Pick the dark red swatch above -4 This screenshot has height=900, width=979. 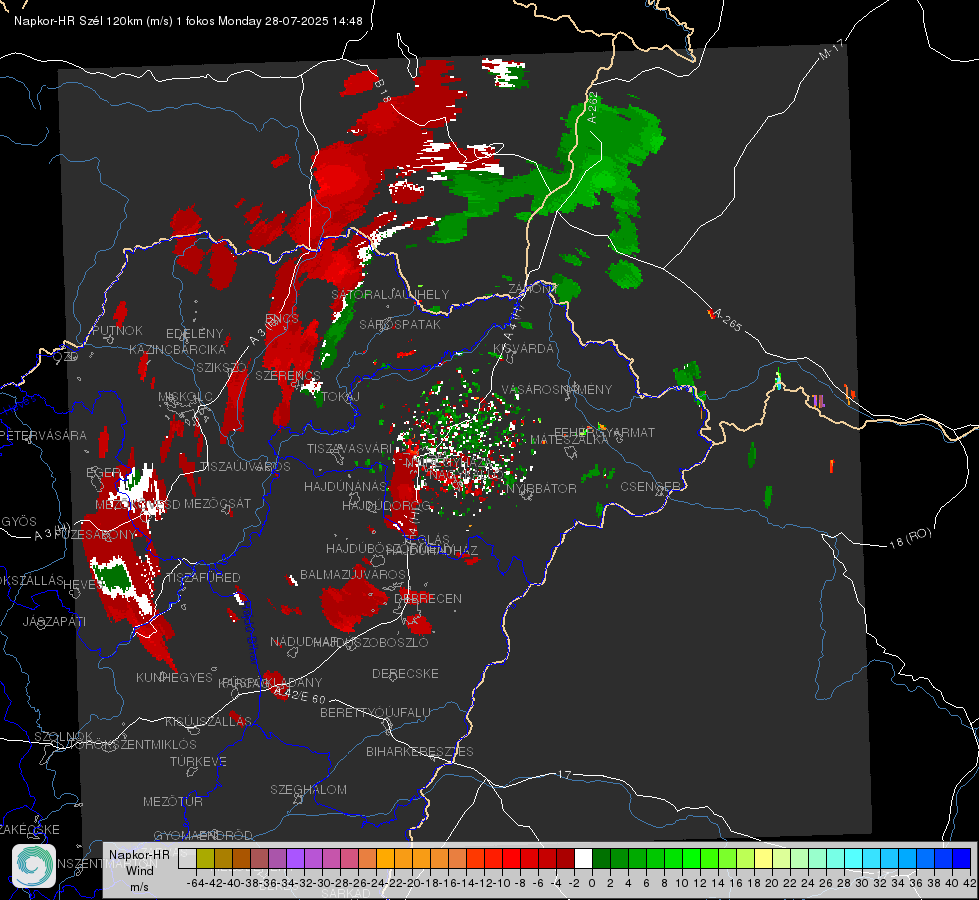tap(565, 858)
